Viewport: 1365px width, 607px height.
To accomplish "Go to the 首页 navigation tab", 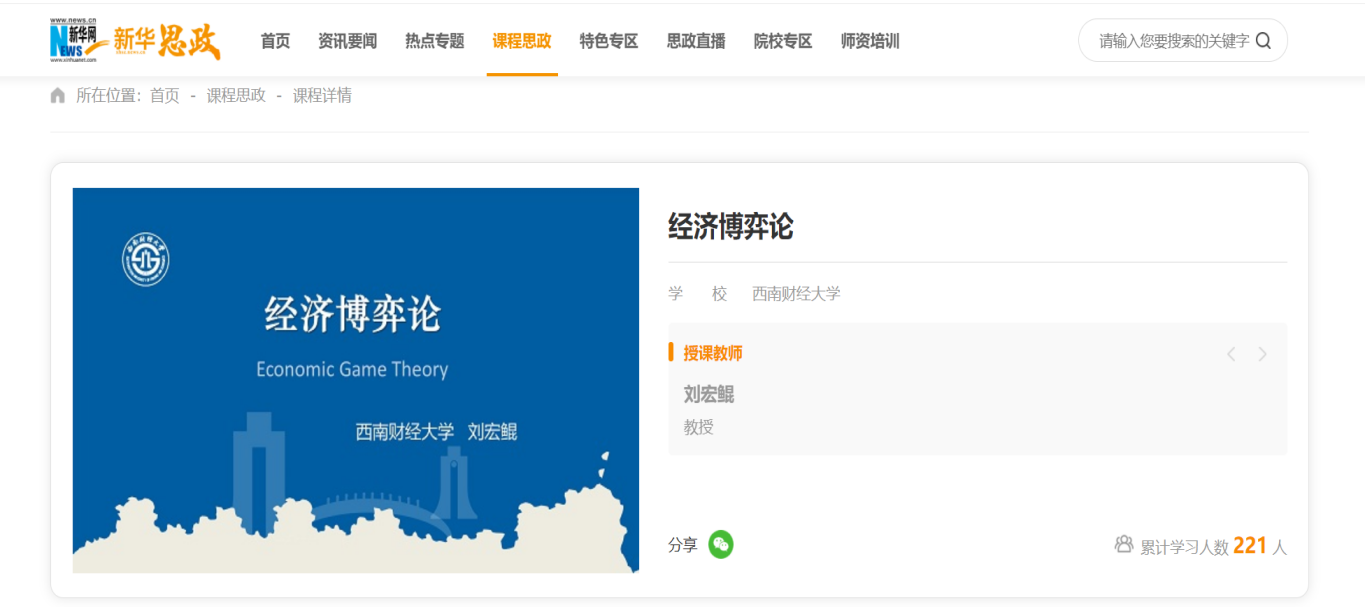I will click(x=275, y=41).
